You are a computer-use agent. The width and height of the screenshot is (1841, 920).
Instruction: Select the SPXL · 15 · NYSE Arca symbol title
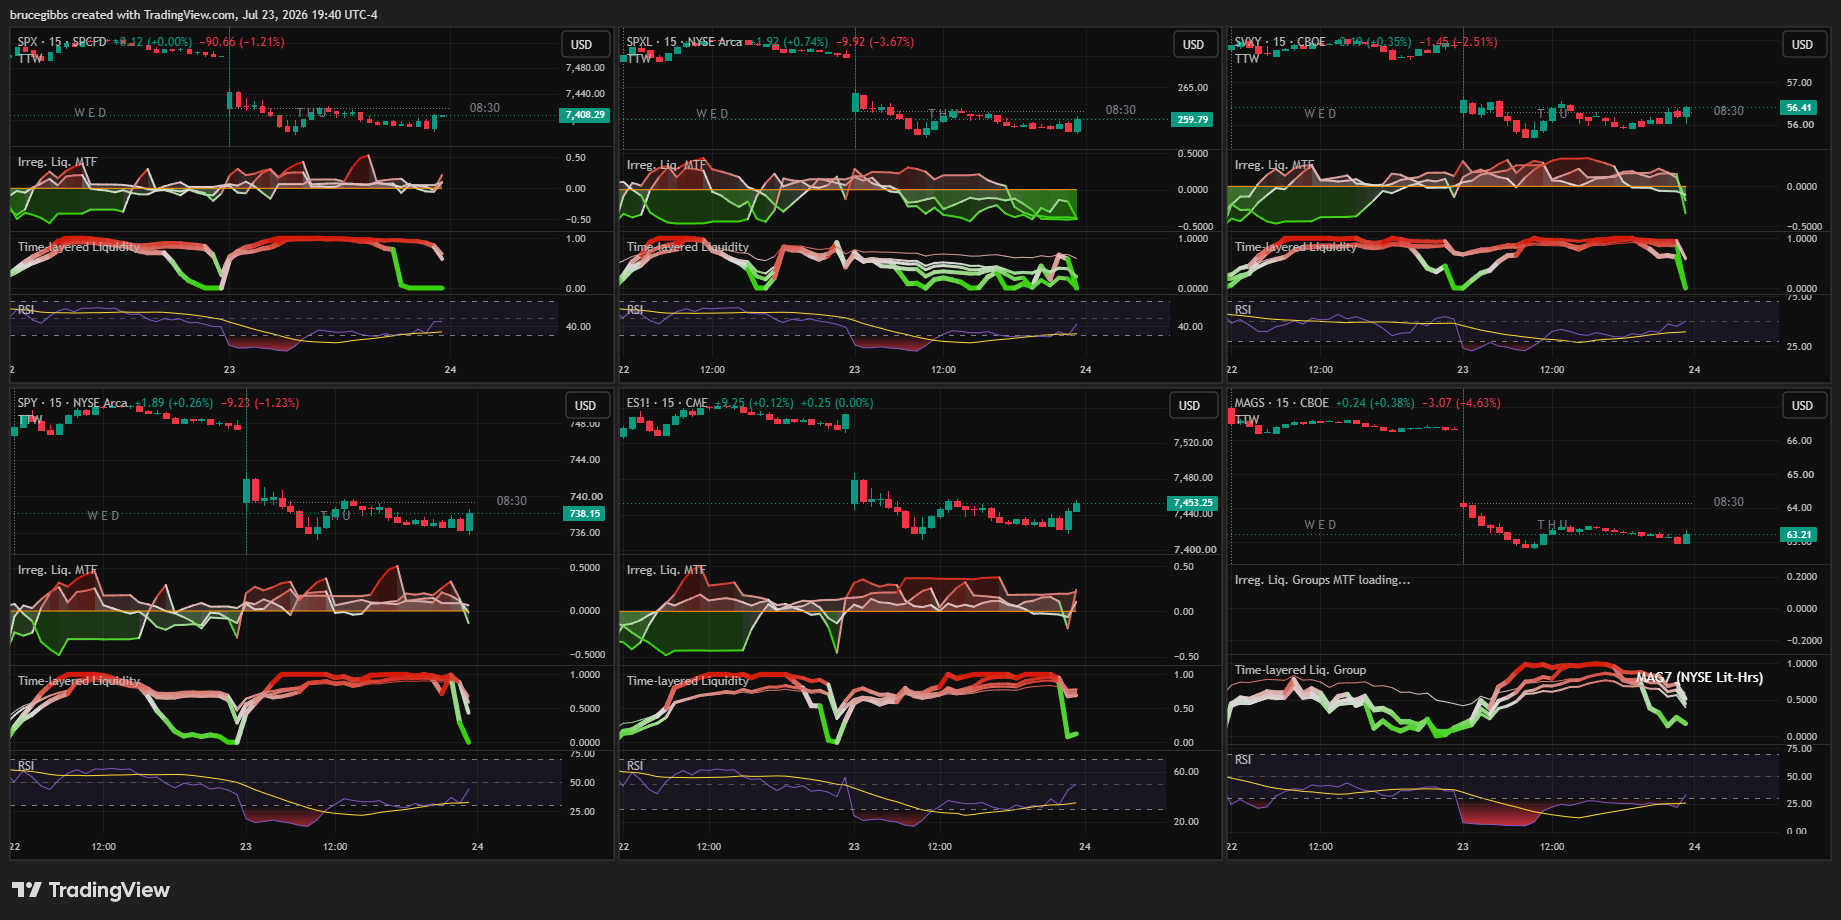click(x=684, y=42)
